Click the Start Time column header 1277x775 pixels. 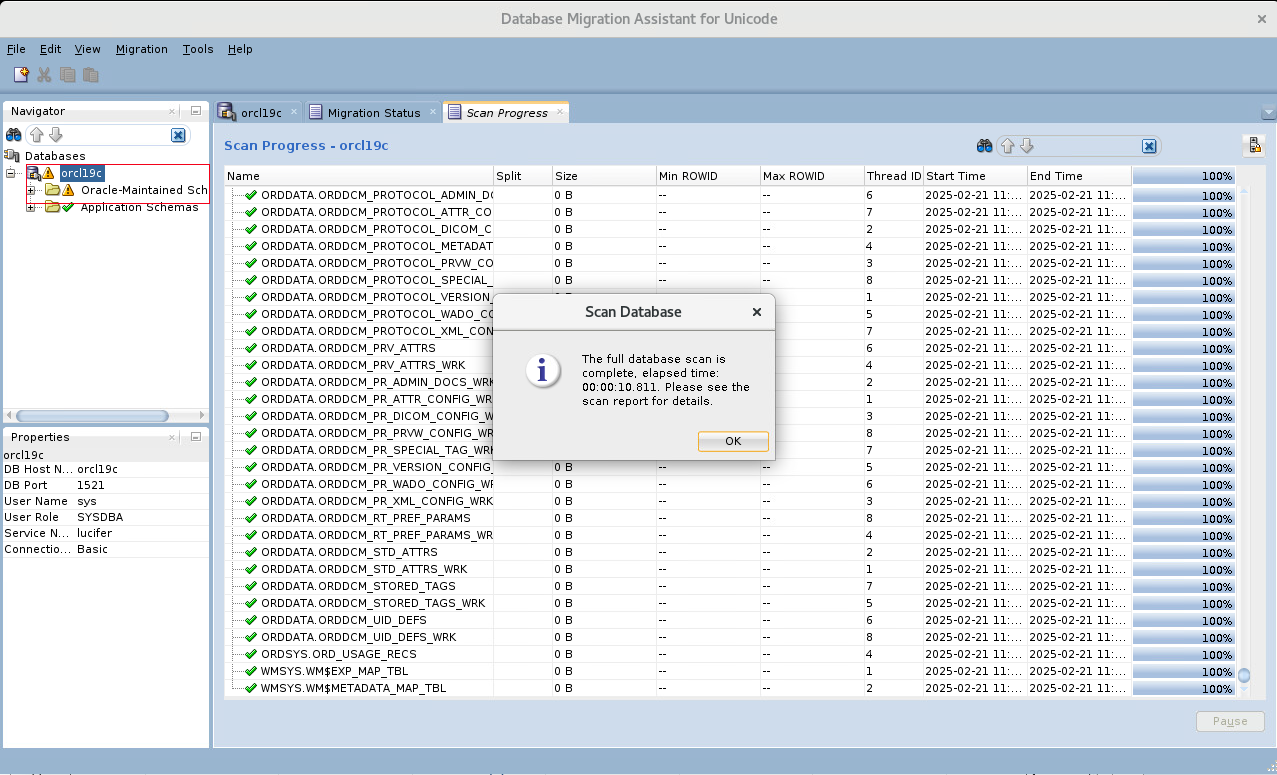pos(975,176)
